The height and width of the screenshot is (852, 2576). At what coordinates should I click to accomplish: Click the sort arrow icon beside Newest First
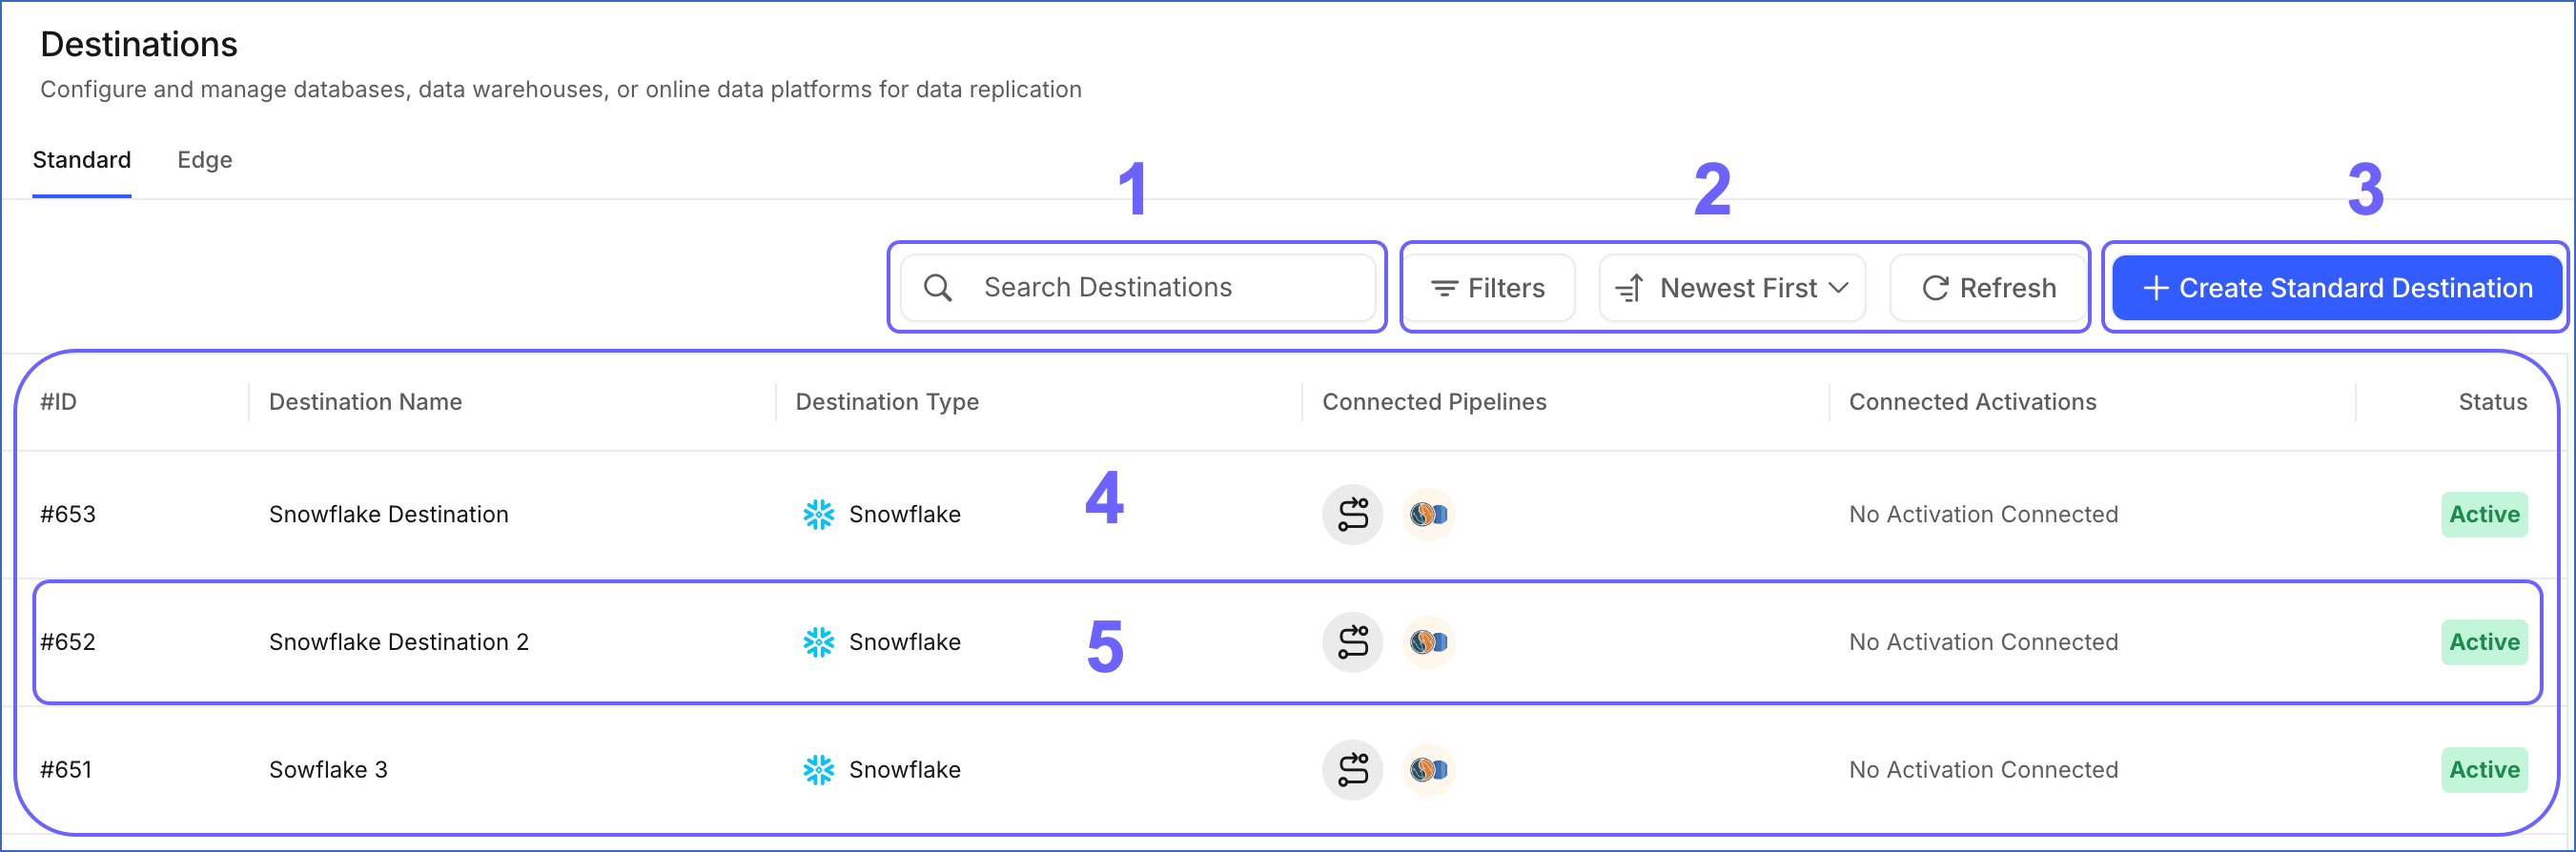[x=1629, y=288]
